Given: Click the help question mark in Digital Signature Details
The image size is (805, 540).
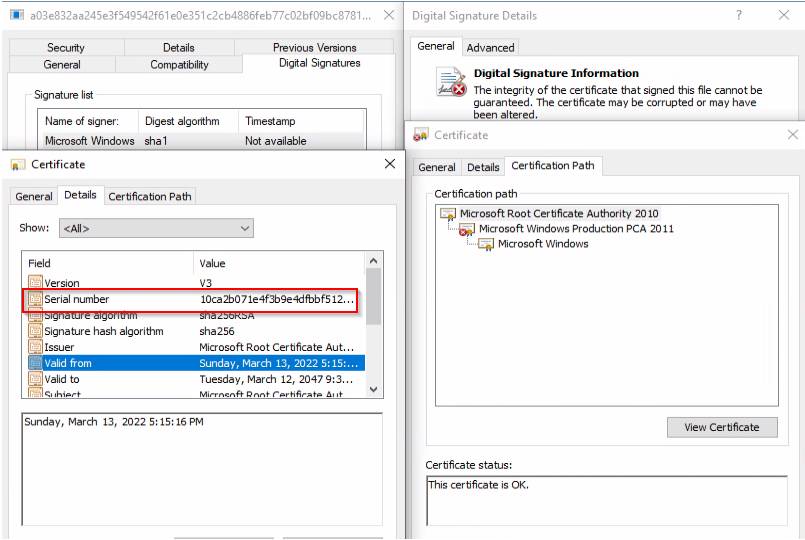Looking at the screenshot, I should tap(738, 15).
